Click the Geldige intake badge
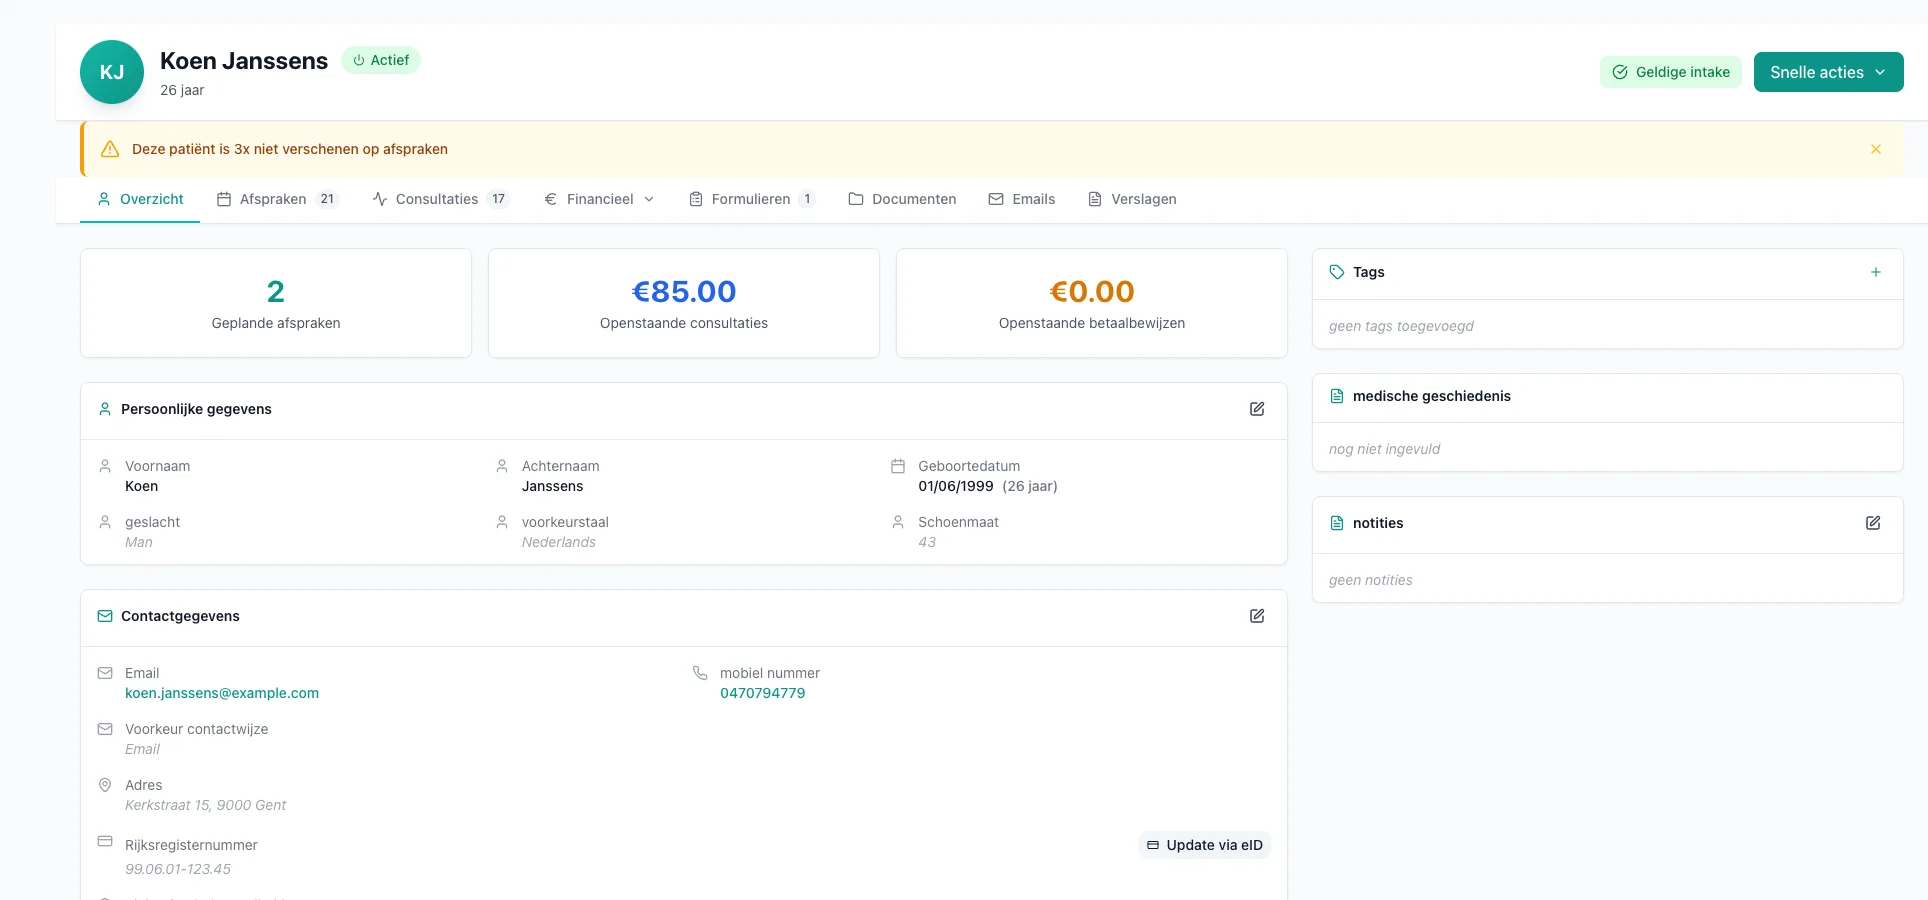Screen dimensions: 1928x900 1671,72
